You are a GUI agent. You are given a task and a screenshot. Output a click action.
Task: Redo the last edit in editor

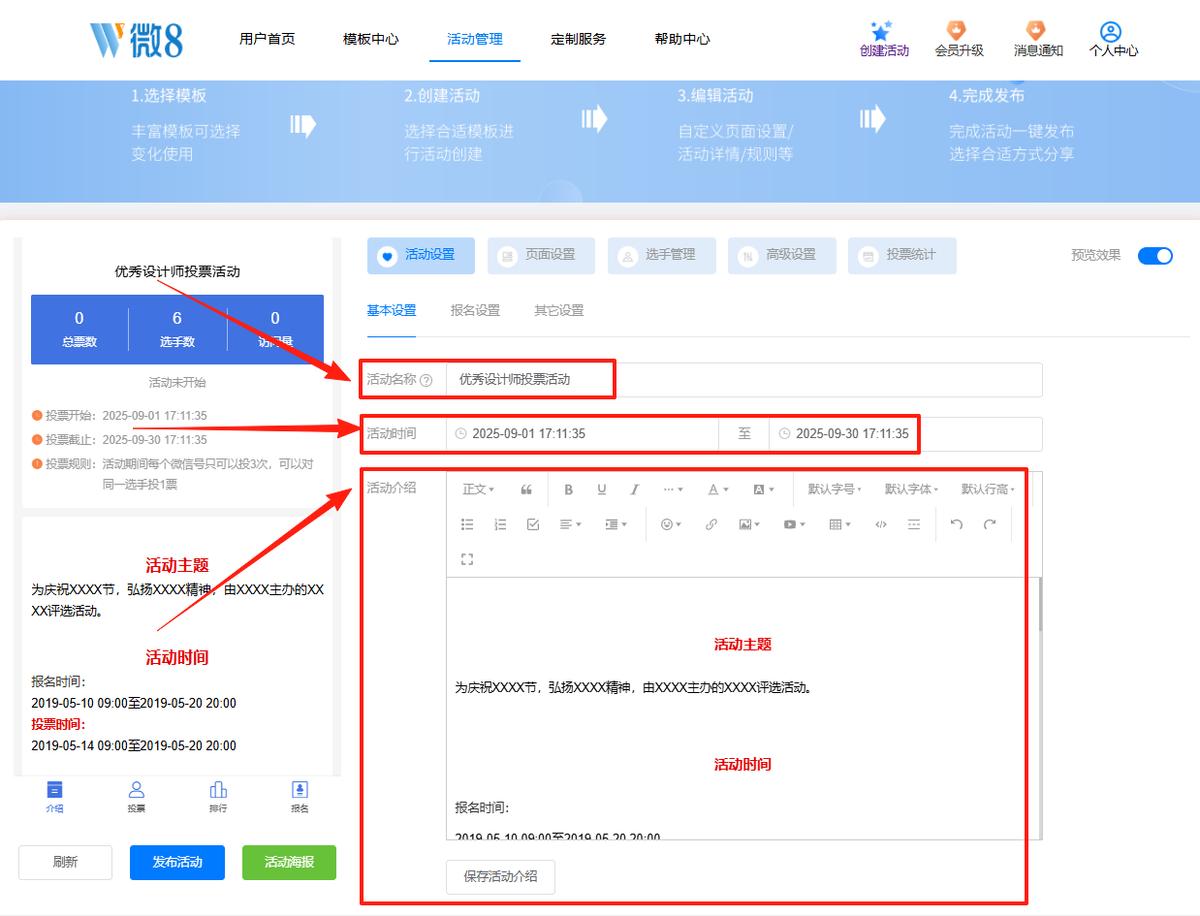pos(990,524)
